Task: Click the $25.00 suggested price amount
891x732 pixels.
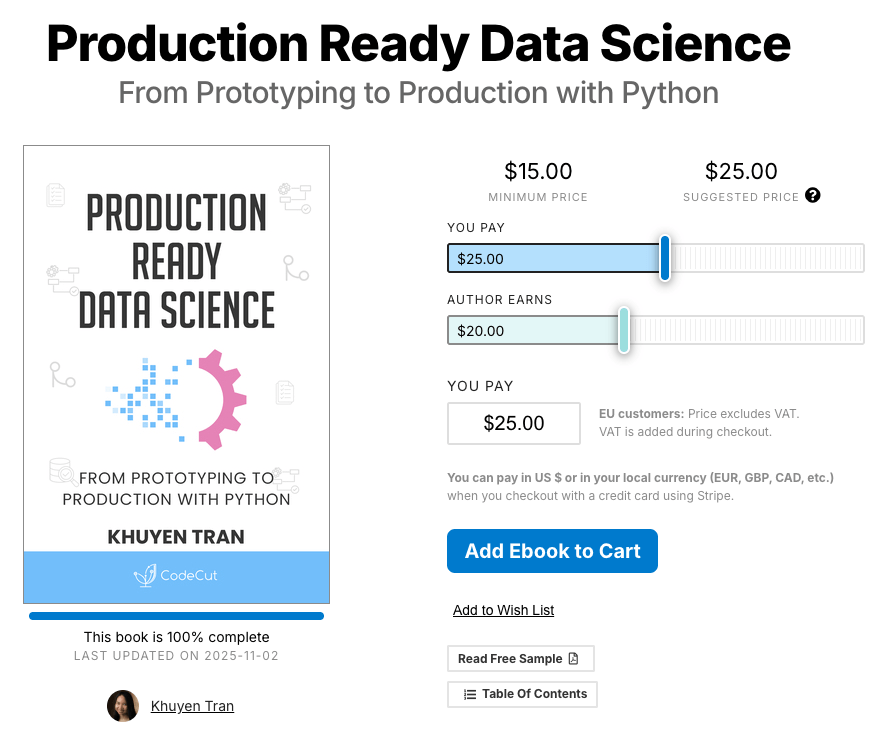Action: (741, 171)
